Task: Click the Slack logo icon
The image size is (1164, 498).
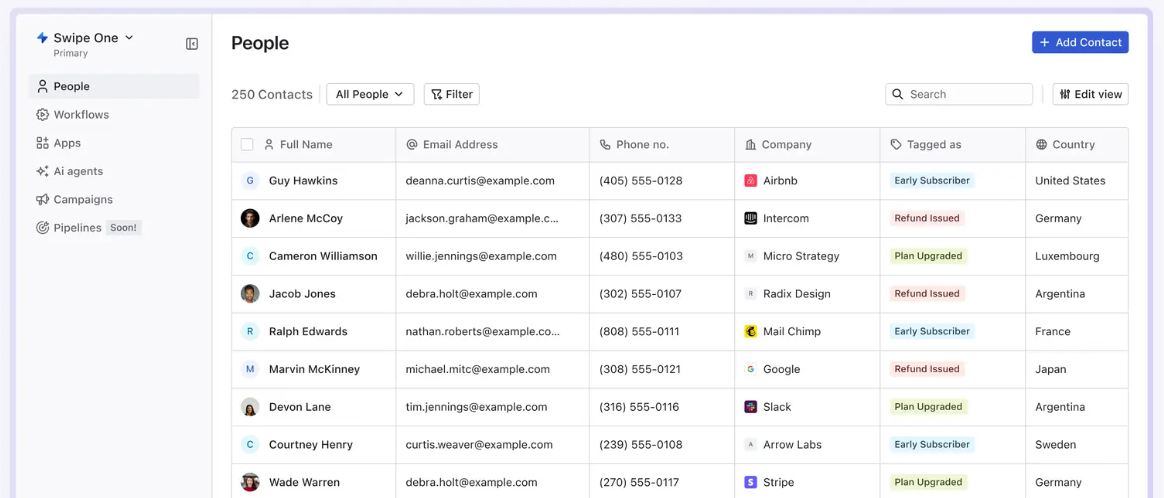Action: (x=751, y=407)
